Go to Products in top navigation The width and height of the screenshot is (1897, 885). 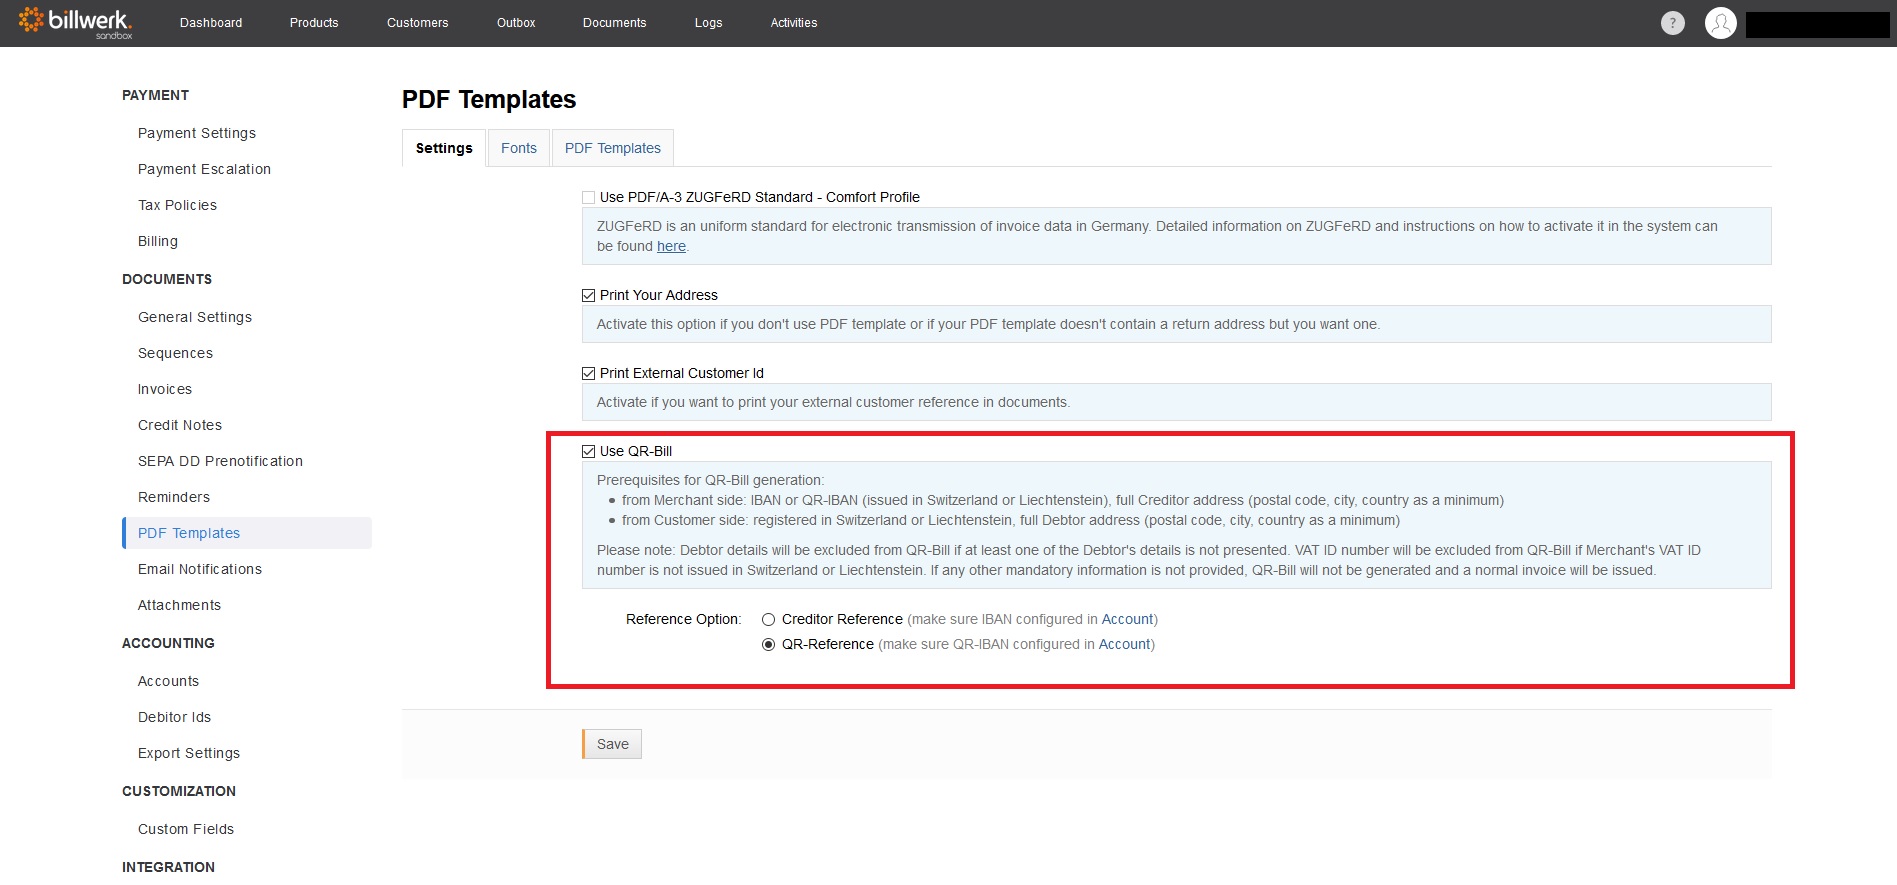click(x=314, y=23)
